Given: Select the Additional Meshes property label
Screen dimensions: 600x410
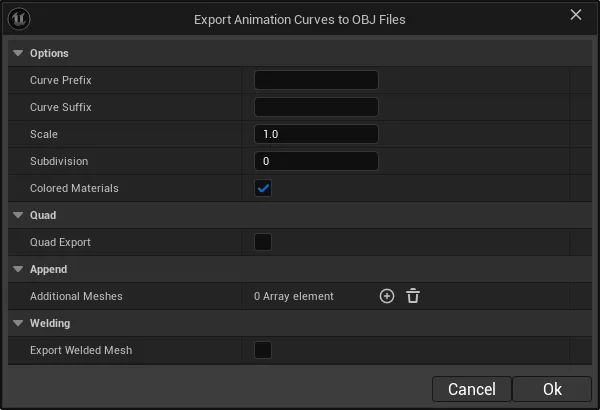Looking at the screenshot, I should pos(76,296).
